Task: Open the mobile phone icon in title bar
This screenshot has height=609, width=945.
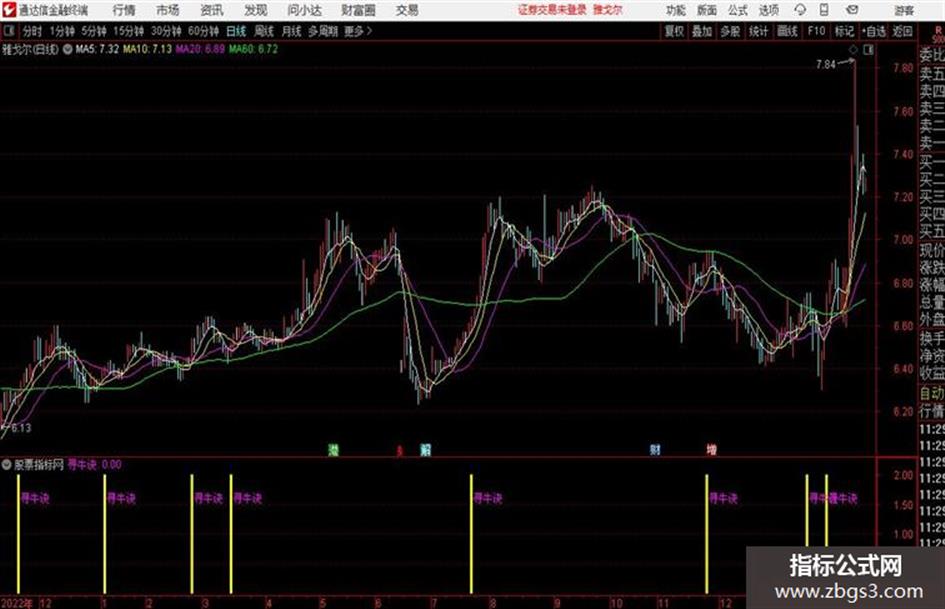Action: [x=824, y=10]
